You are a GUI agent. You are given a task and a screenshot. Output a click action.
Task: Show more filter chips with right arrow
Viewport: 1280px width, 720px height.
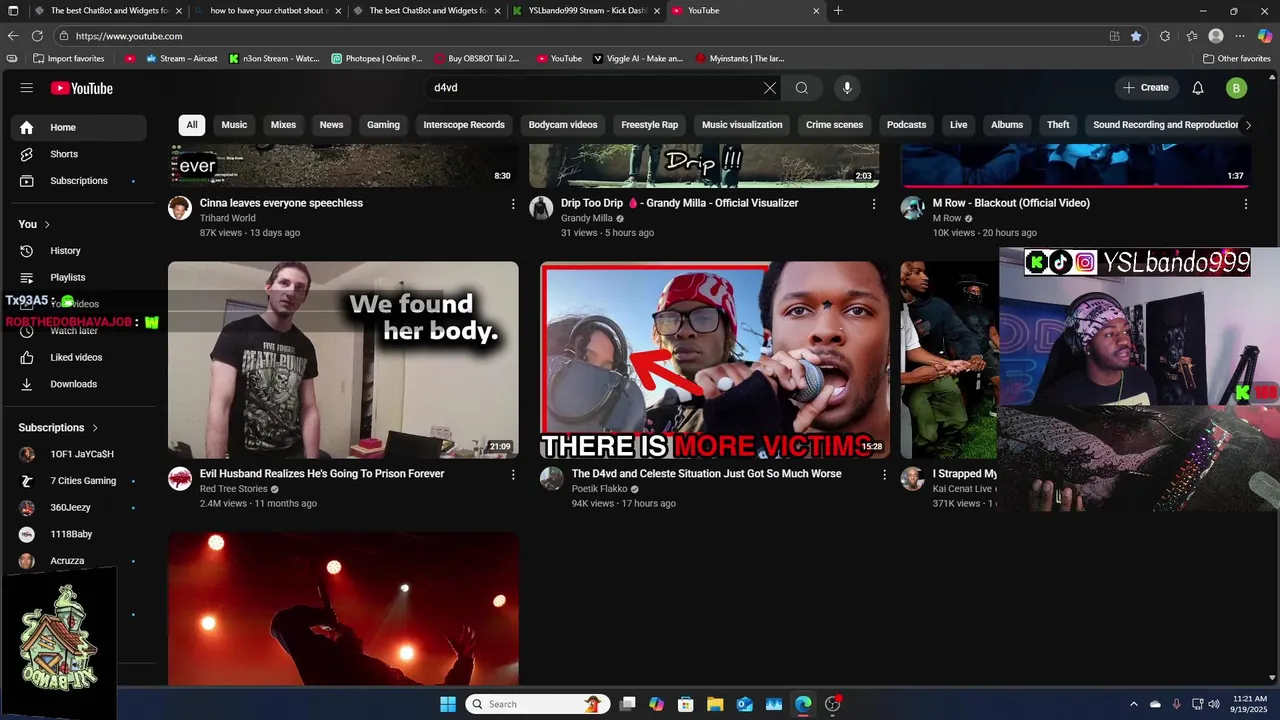(x=1247, y=125)
